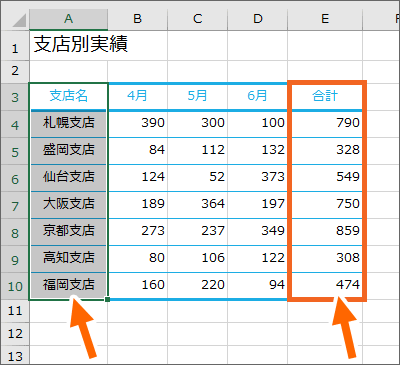This screenshot has width=400, height=365.
Task: Click cell with value 220
Action: [x=198, y=286]
